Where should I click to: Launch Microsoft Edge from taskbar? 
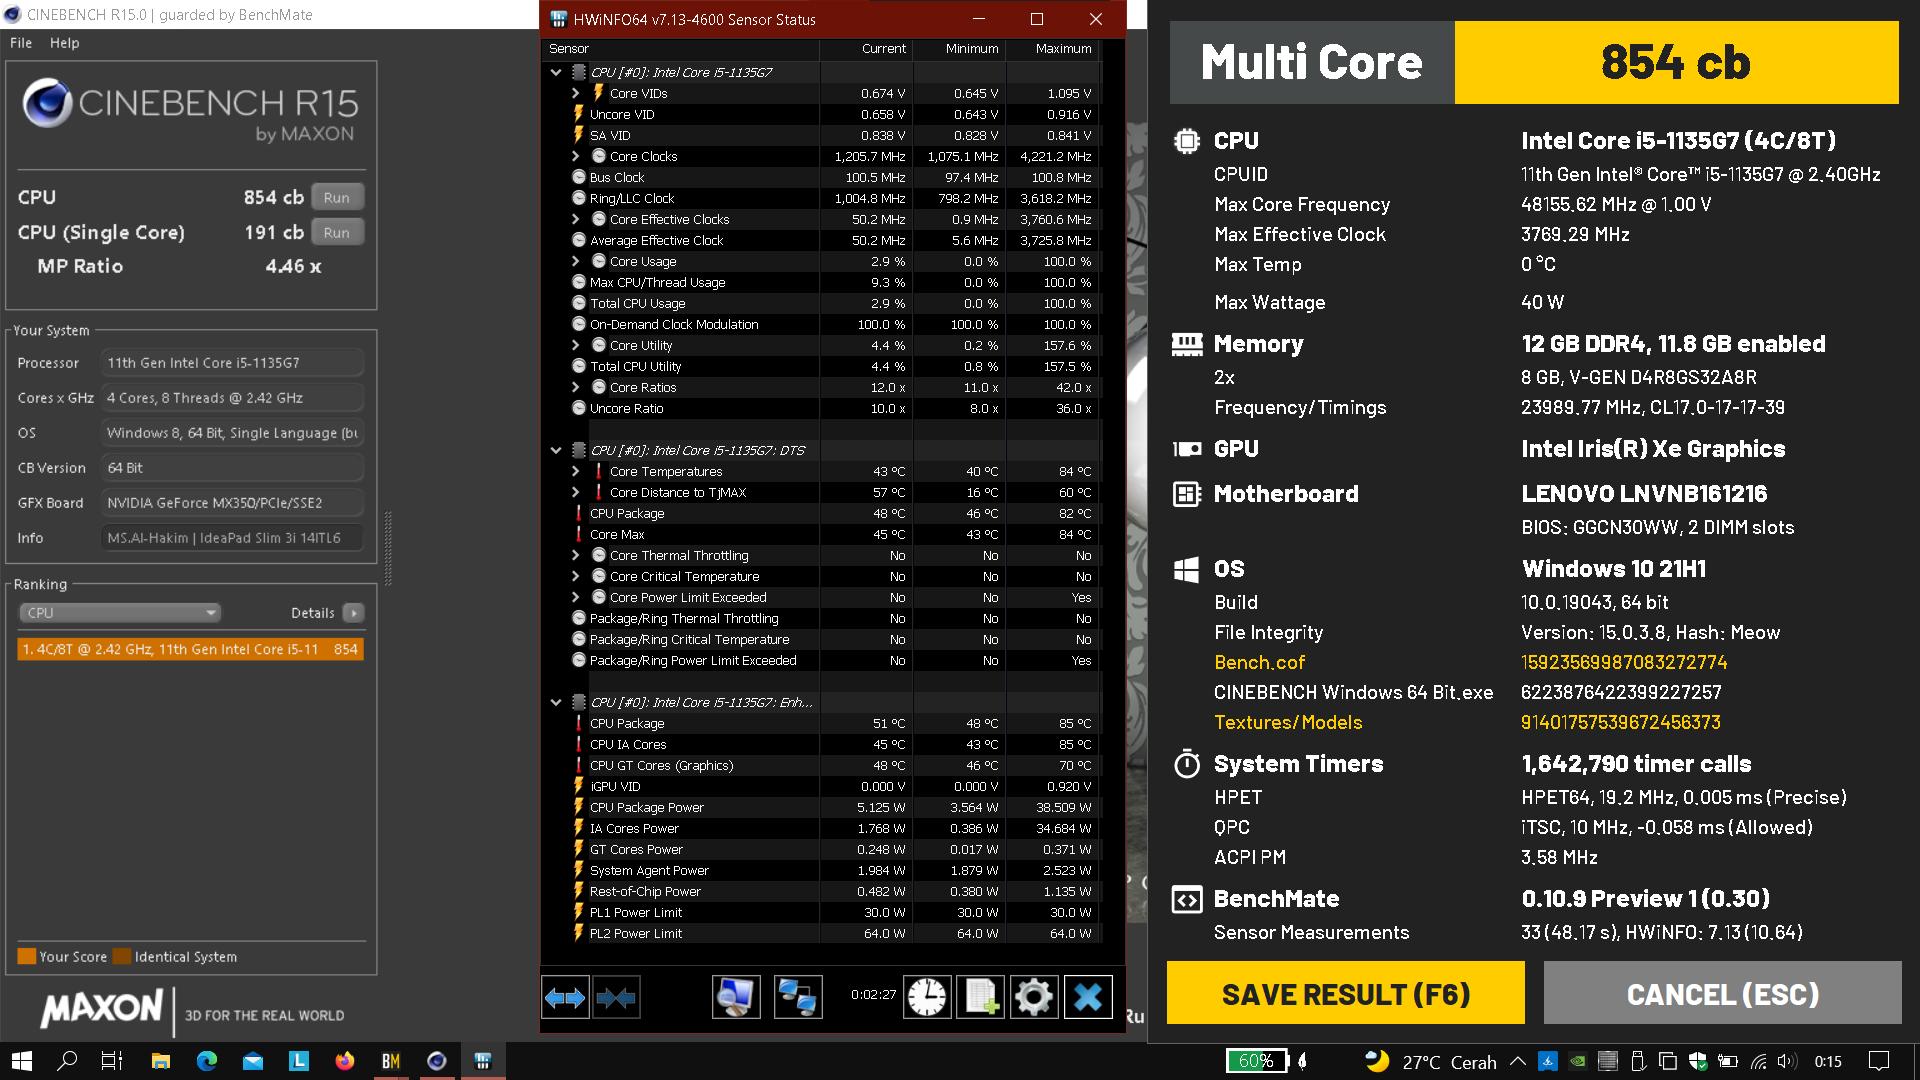point(207,1061)
